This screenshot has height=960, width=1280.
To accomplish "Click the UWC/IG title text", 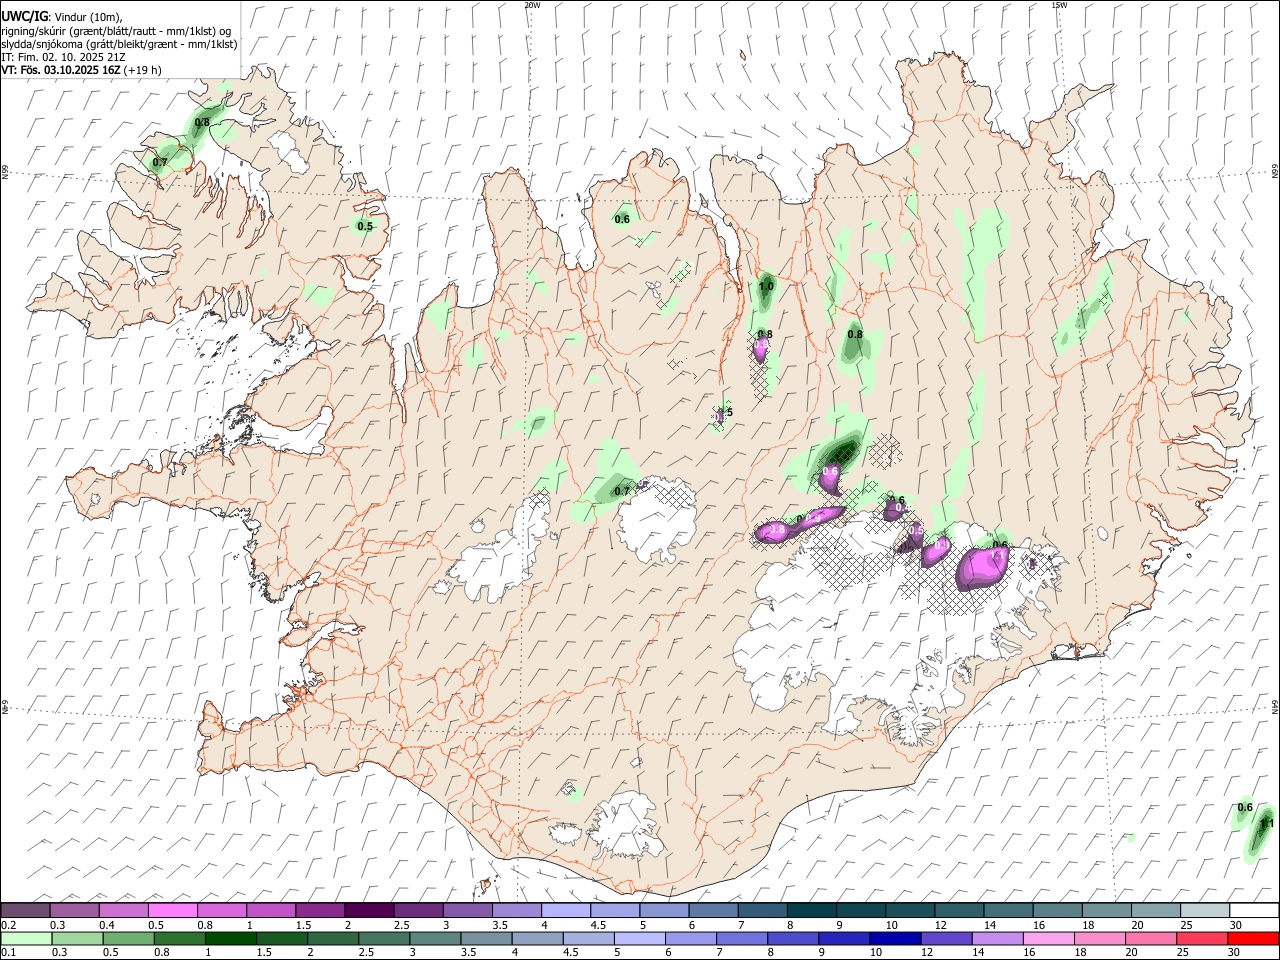I will tap(24, 17).
